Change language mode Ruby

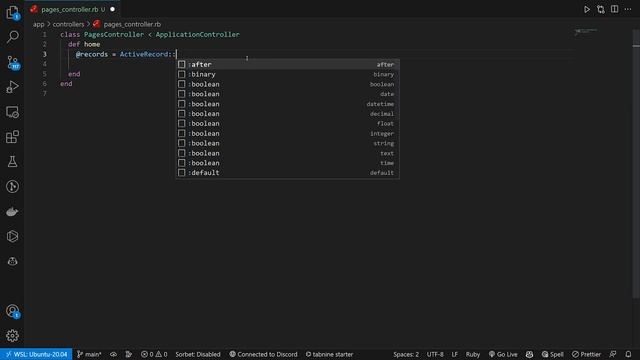[x=473, y=354]
